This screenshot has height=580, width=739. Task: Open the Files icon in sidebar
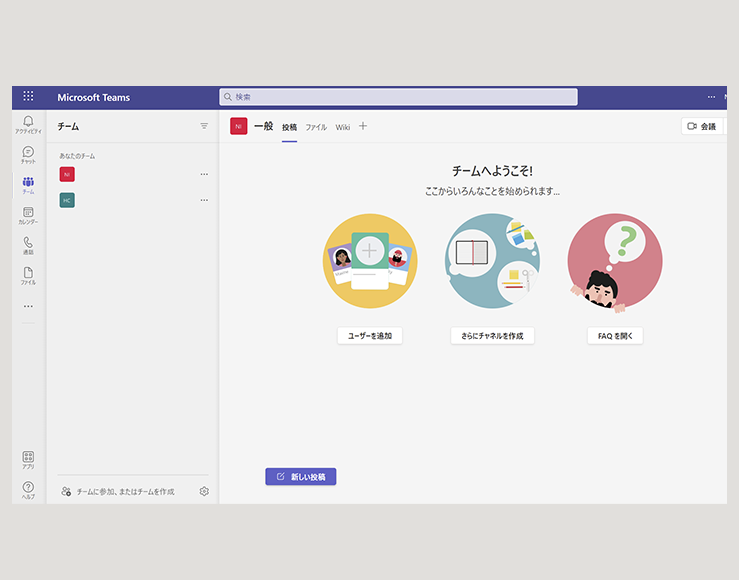(28, 275)
